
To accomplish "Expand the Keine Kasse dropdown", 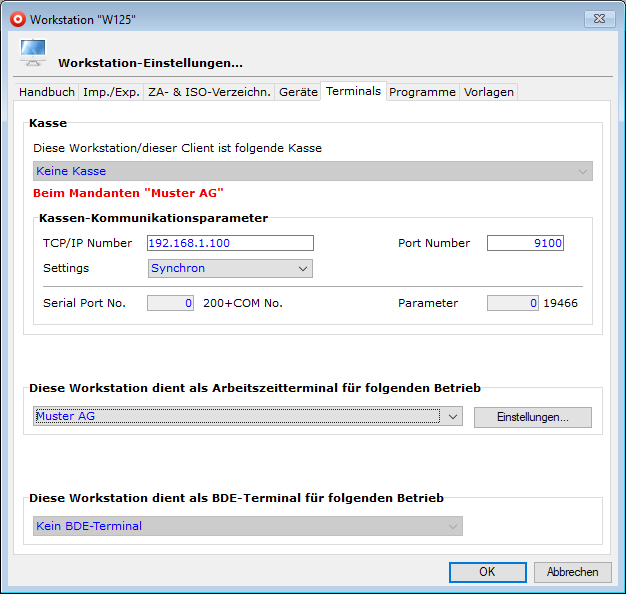I will (x=312, y=171).
